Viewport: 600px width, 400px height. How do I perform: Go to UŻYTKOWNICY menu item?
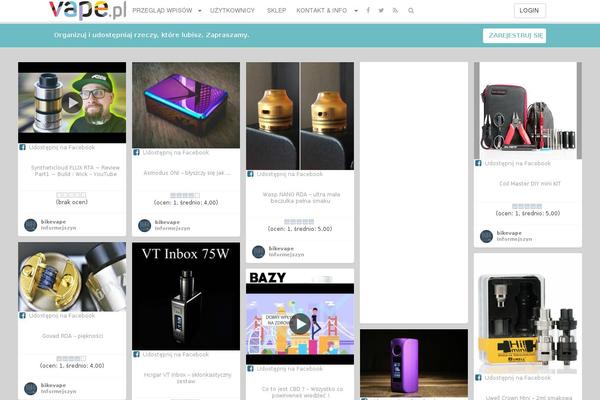[x=232, y=11]
